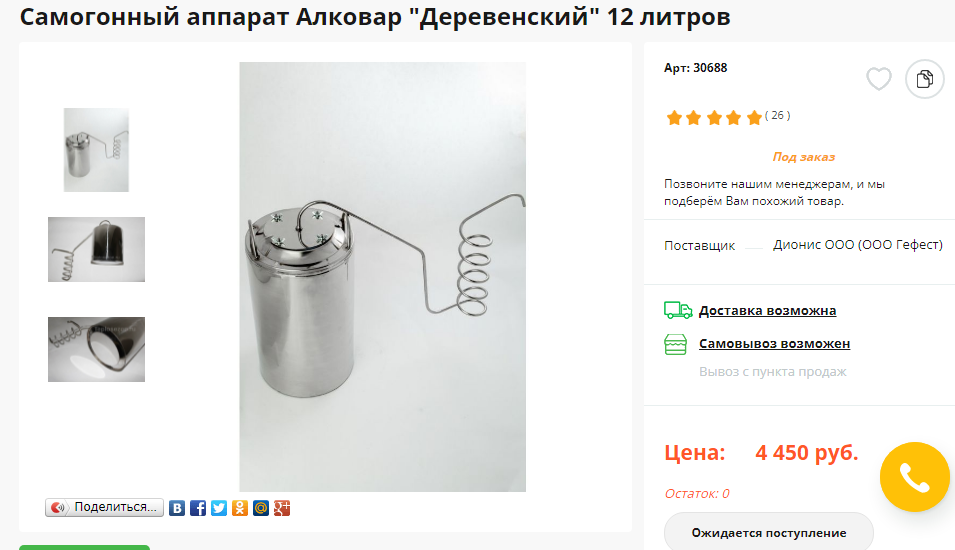Click the compare/copy documents icon

pos(925,79)
